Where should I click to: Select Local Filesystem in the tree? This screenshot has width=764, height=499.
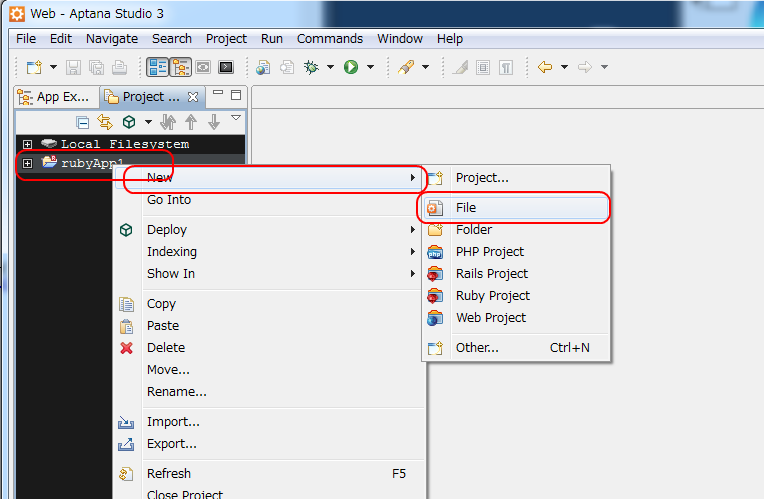(x=125, y=144)
